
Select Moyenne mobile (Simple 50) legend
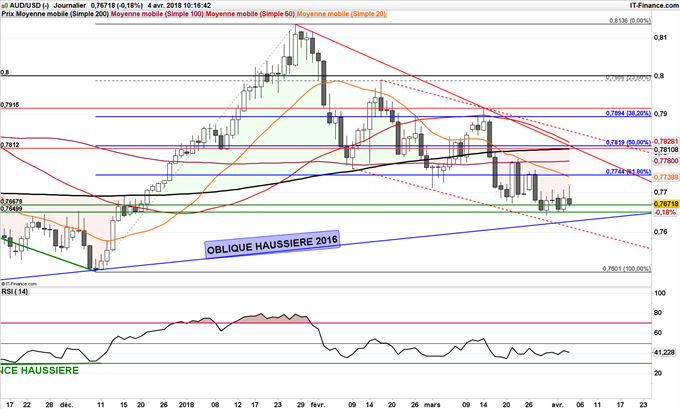pos(250,14)
